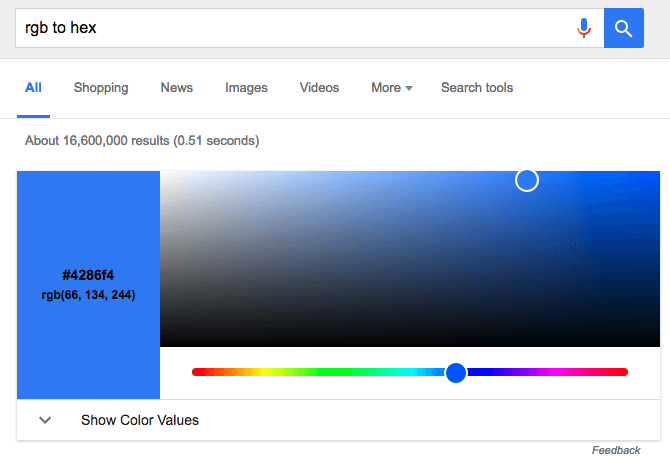Click the microphone voice search icon

click(x=584, y=28)
